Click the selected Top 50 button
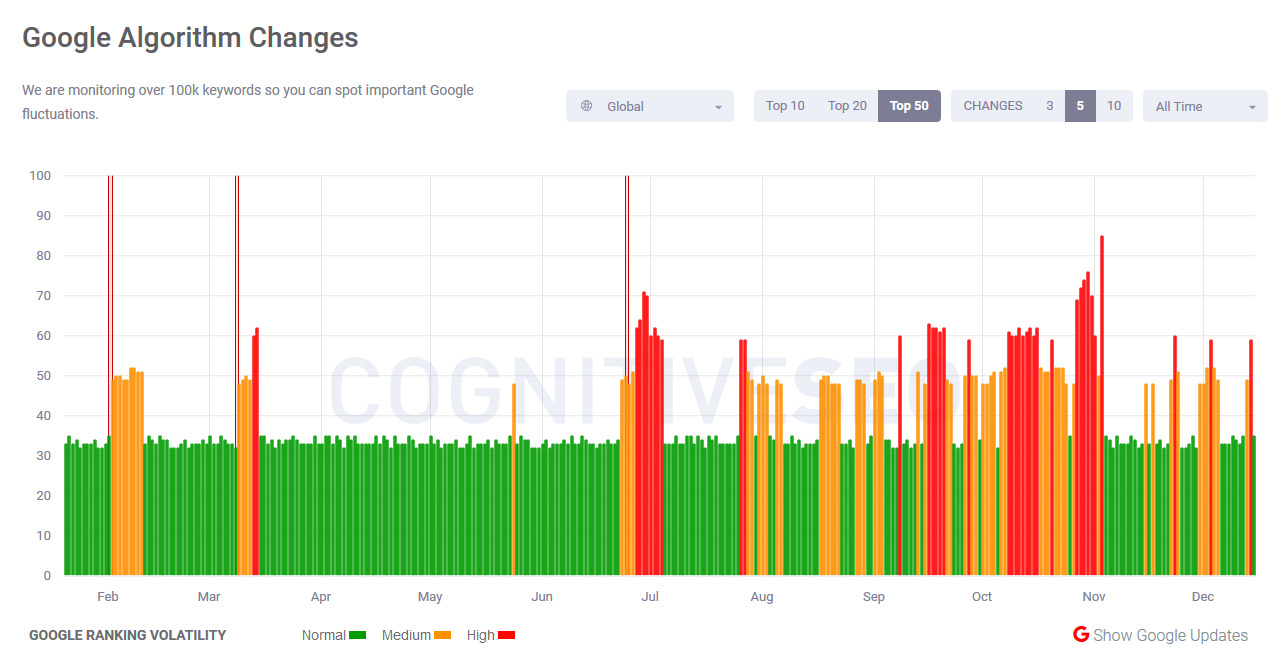Image resolution: width=1288 pixels, height=667 pixels. 909,105
